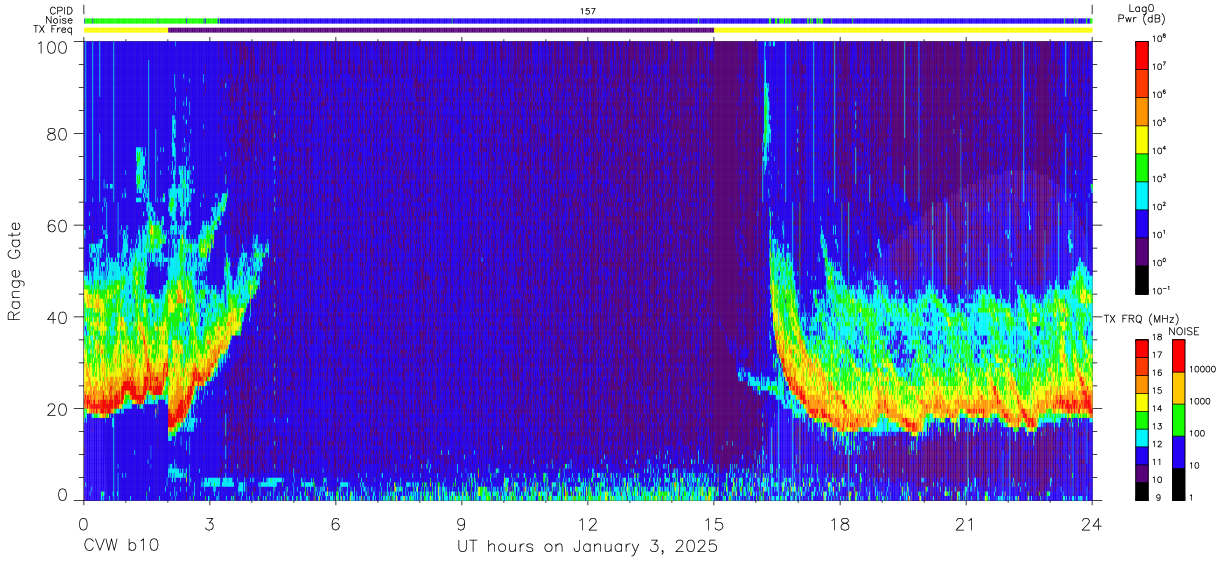The height and width of the screenshot is (567, 1228).
Task: Click the 10^4 tick on the power colorbar
Action: (1160, 149)
